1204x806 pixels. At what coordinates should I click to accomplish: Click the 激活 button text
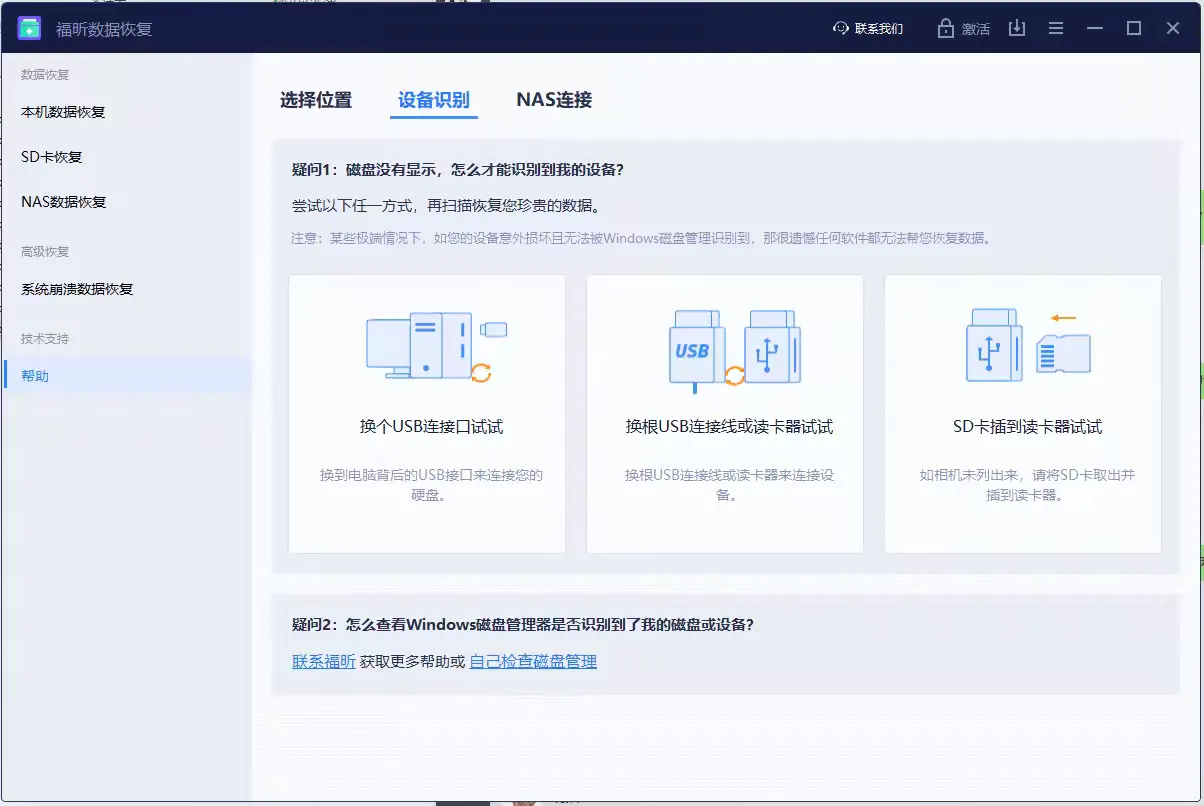[x=976, y=29]
